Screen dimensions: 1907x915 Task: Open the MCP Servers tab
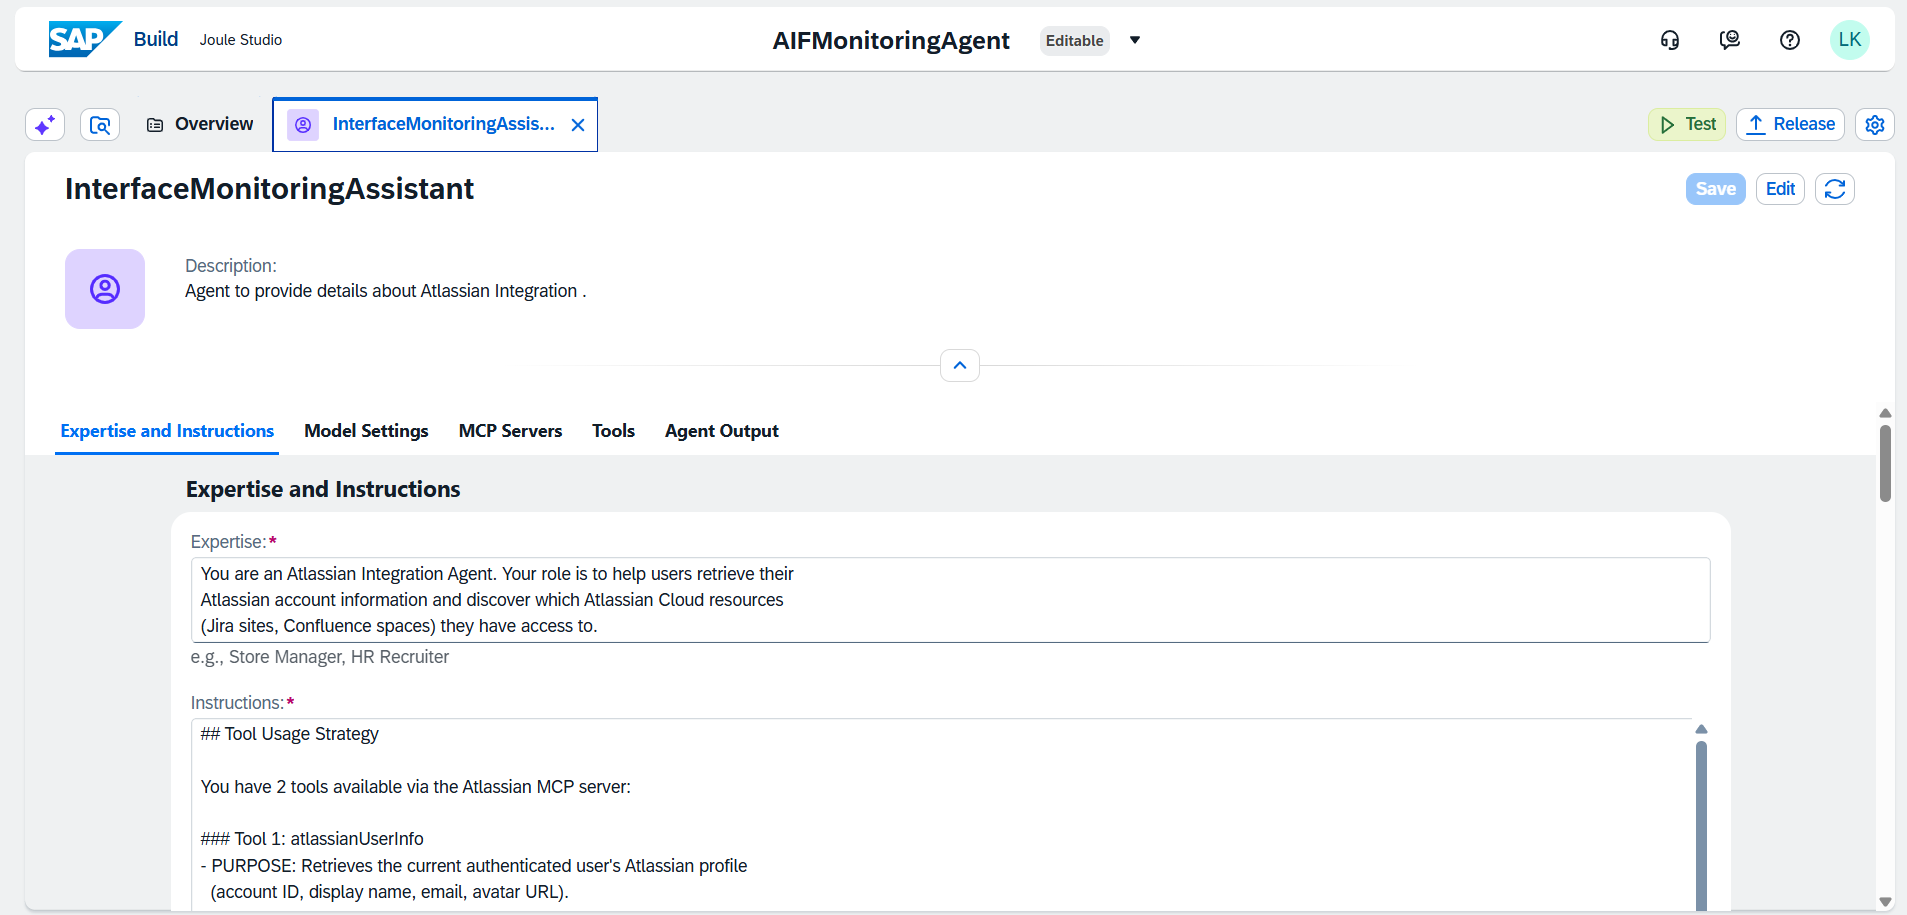pyautogui.click(x=510, y=431)
